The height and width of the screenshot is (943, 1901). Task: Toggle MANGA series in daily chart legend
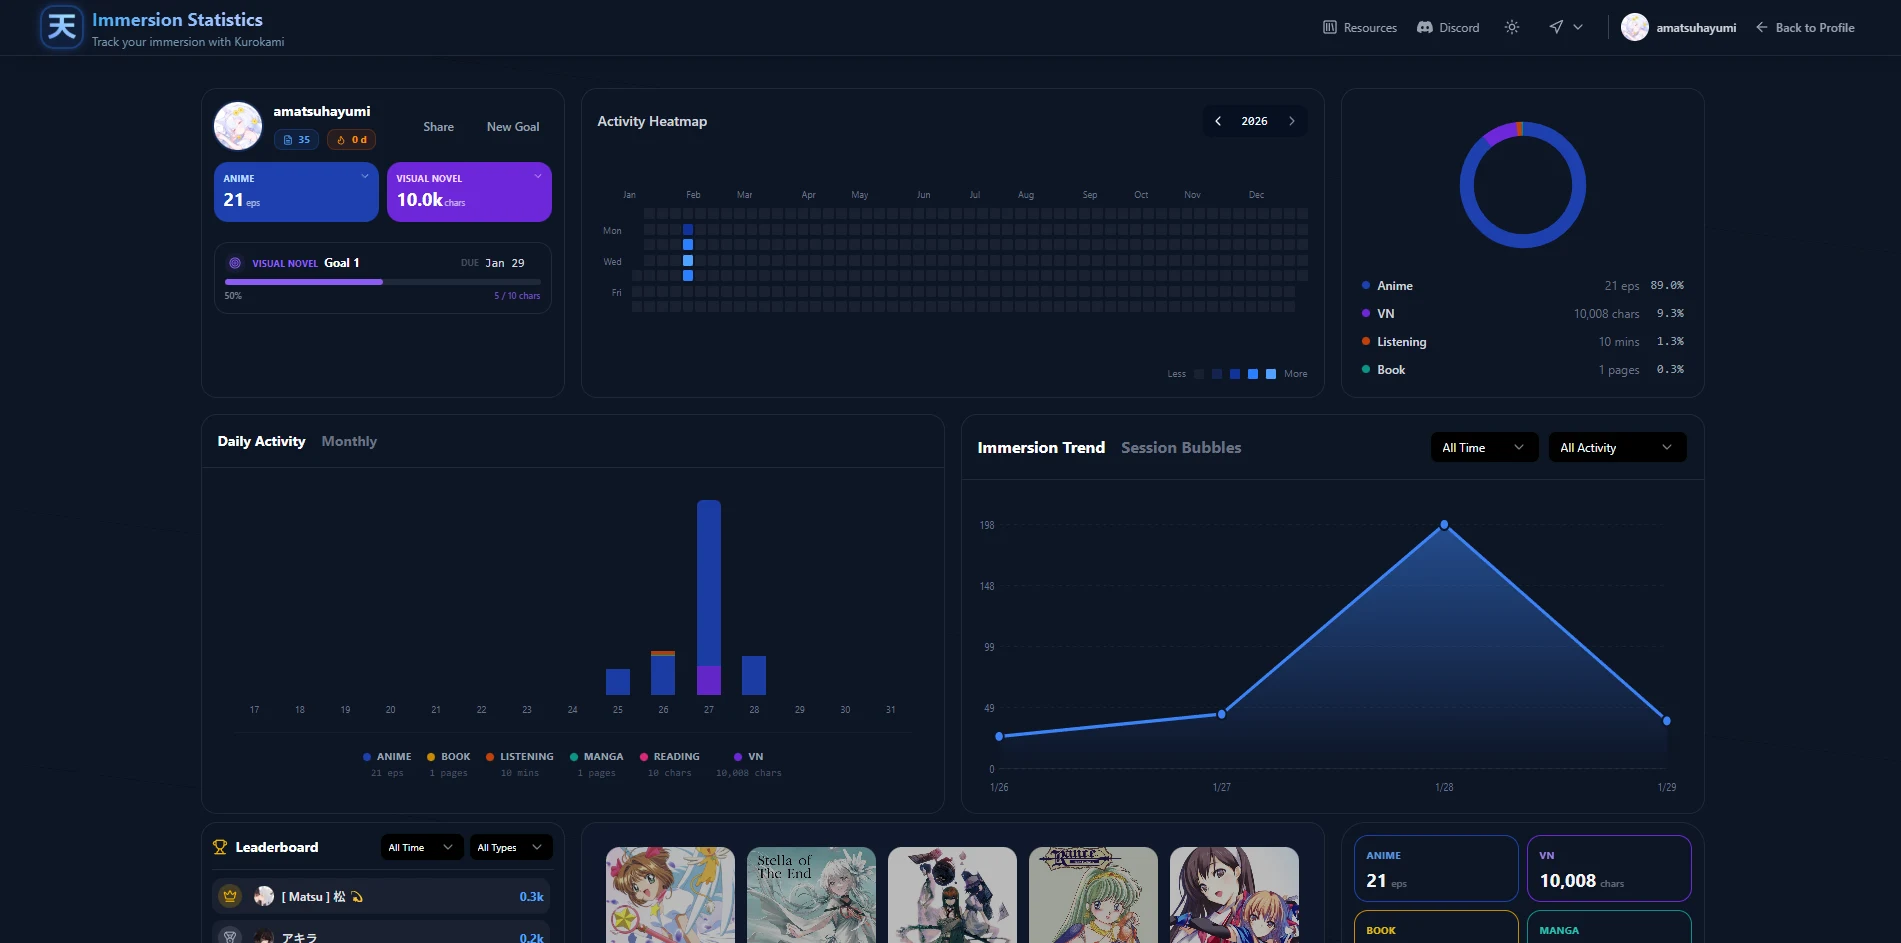click(596, 757)
